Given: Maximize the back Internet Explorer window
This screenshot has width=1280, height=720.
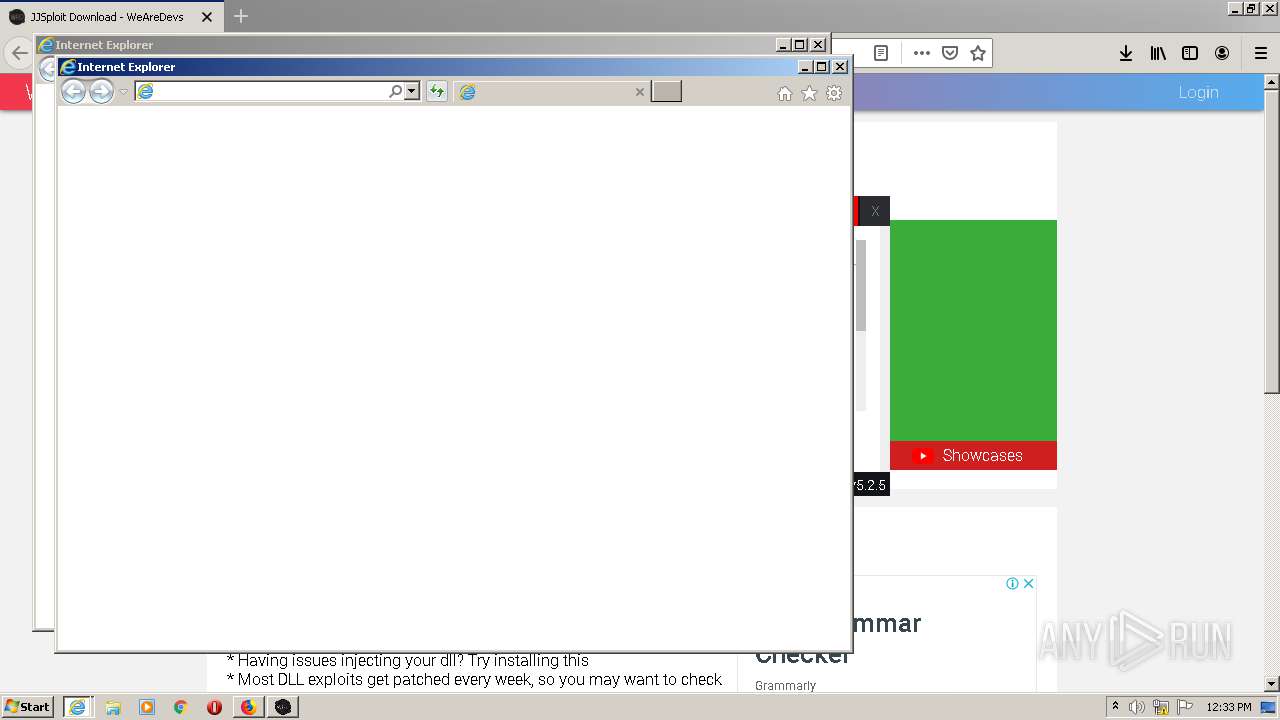Looking at the screenshot, I should 800,45.
